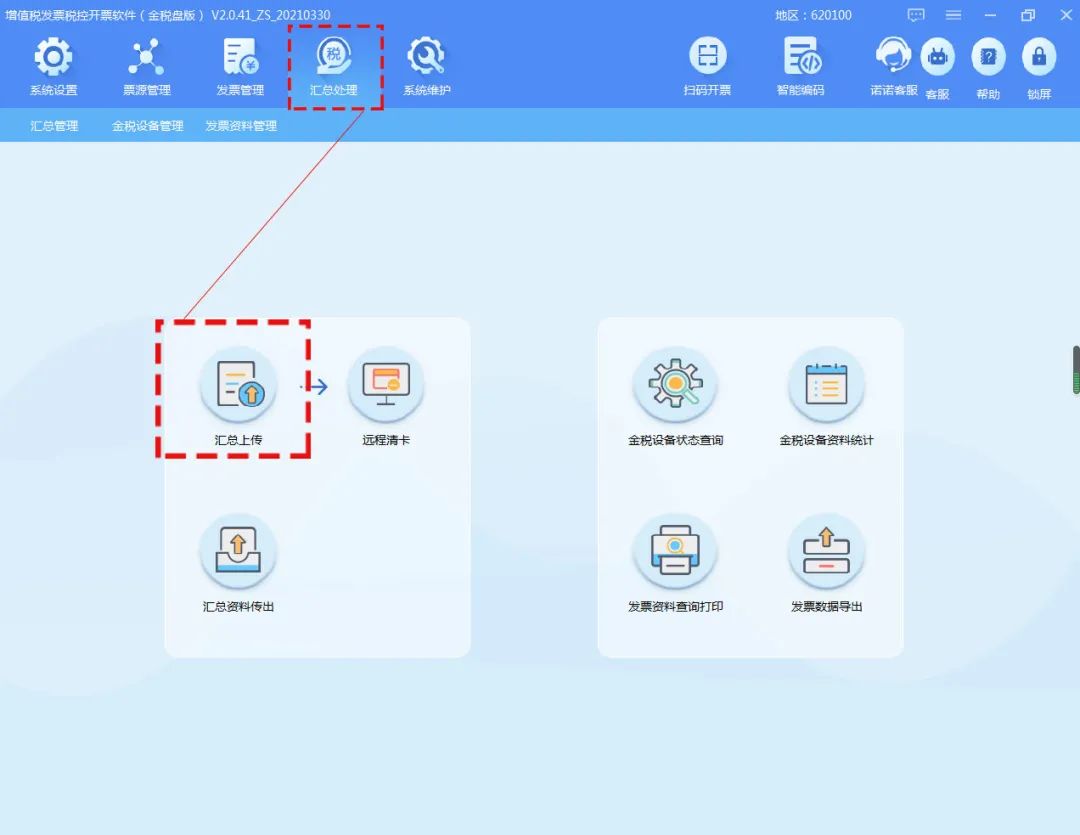This screenshot has width=1080, height=835.
Task: Open 汇总资料传出 icon
Action: coord(238,552)
